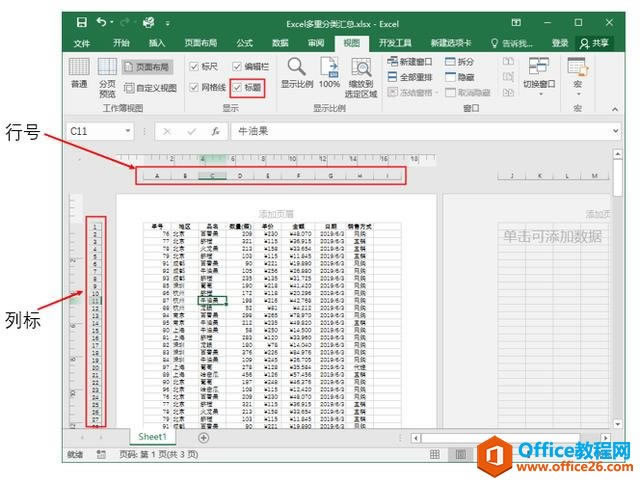Click the Name Box showing C11
Screen dimensions: 640x484
(95, 131)
